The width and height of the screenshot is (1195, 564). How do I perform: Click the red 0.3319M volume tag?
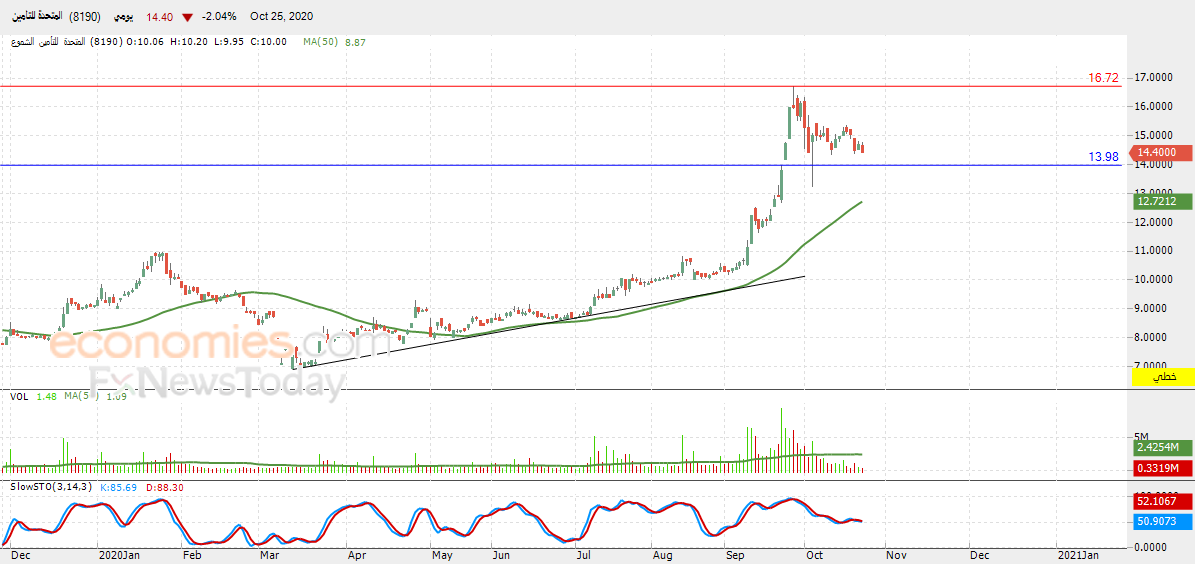point(1158,467)
